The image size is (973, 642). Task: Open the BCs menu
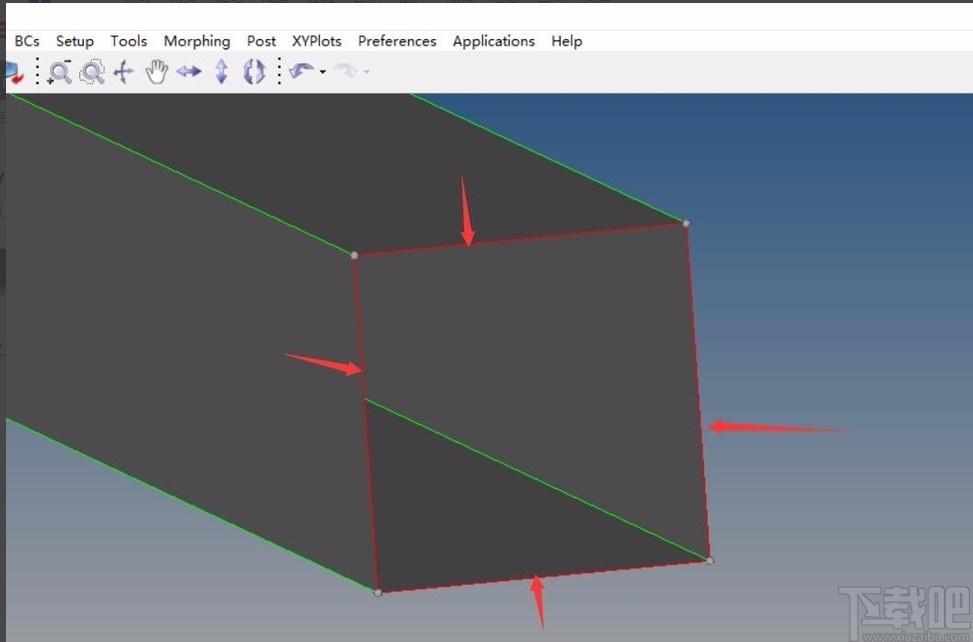[27, 41]
